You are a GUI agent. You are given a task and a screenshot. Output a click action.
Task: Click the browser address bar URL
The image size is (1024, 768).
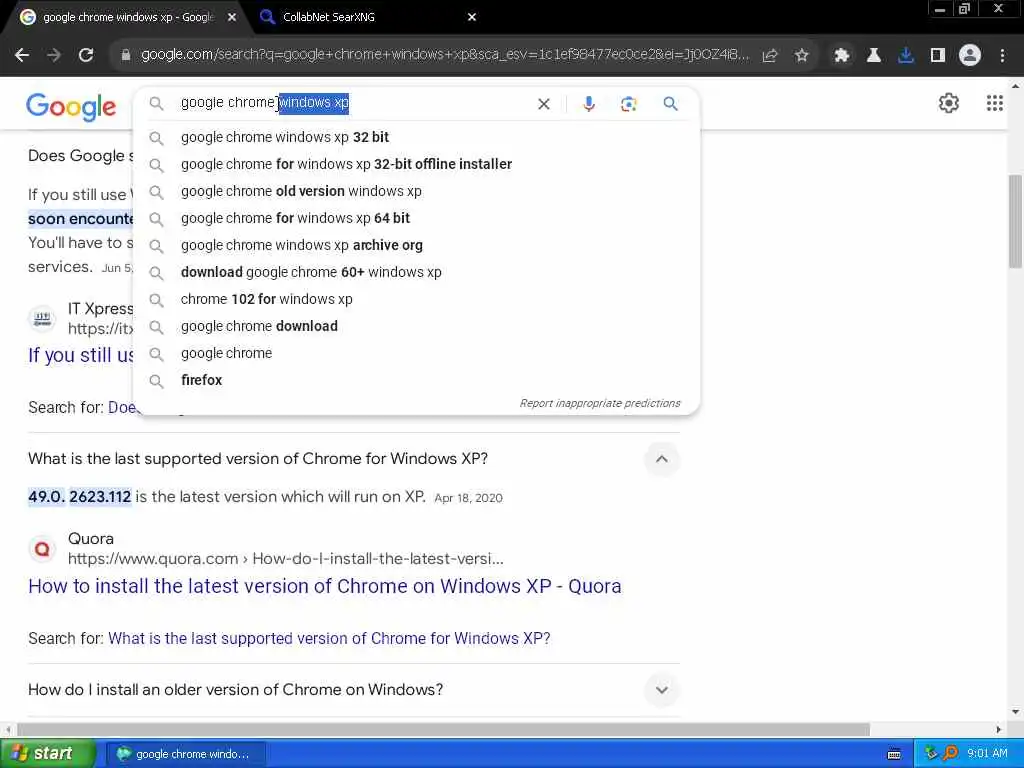tap(444, 55)
